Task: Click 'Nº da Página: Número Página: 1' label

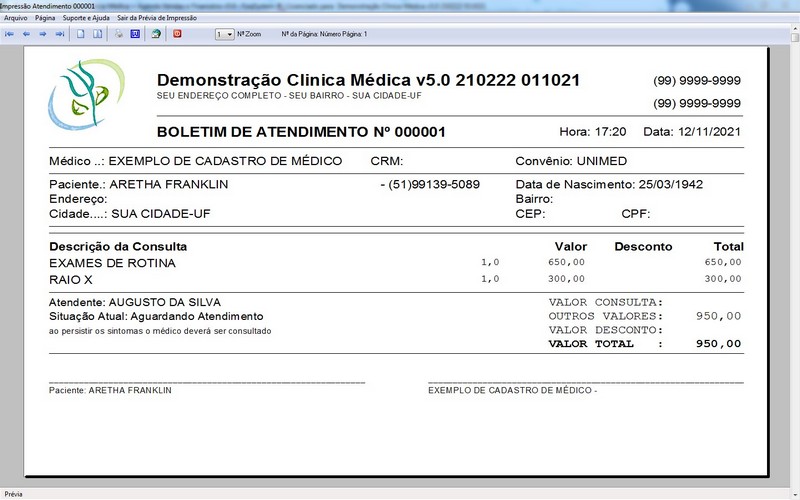Action: (x=324, y=34)
